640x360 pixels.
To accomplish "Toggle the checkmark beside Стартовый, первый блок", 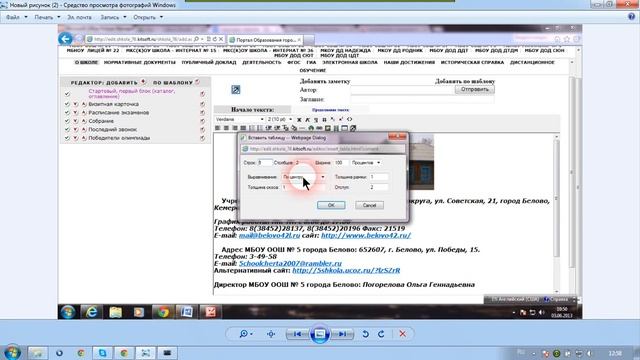I will pyautogui.click(x=67, y=94).
